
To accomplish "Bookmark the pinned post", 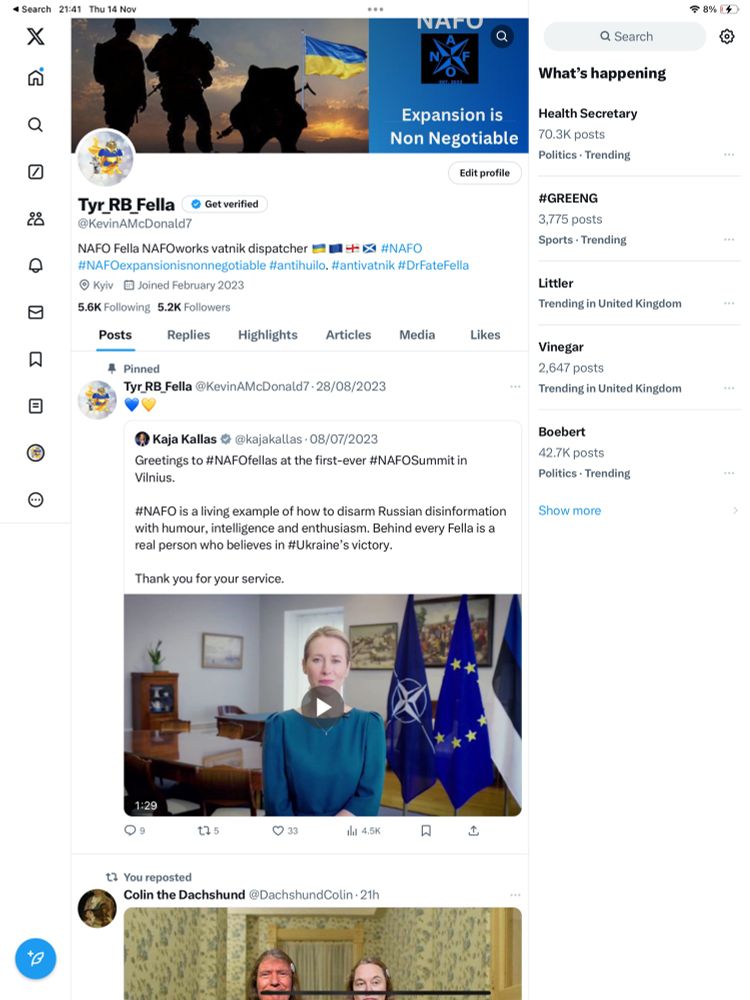I will point(426,830).
